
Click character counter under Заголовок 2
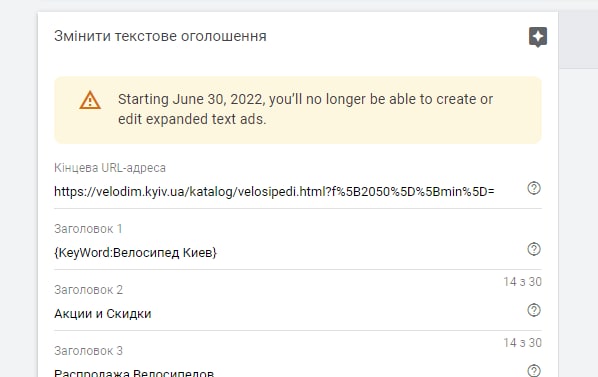[522, 343]
